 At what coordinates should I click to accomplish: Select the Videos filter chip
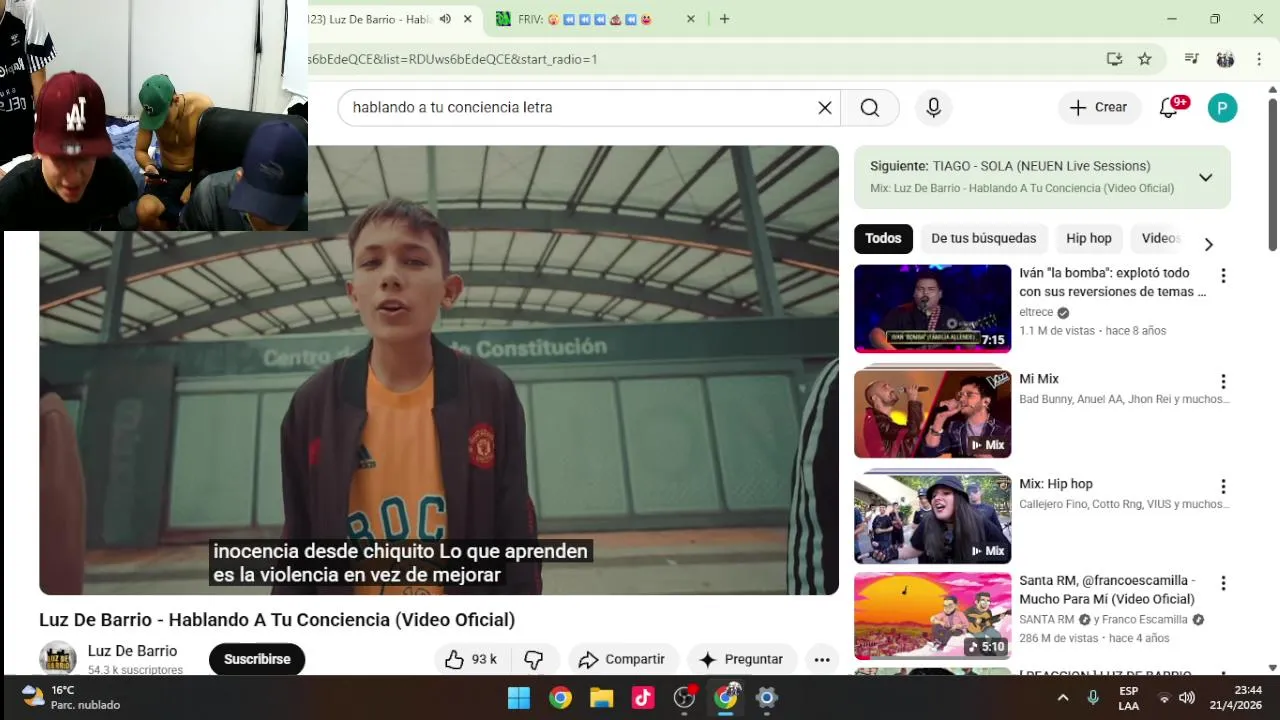coord(1161,238)
